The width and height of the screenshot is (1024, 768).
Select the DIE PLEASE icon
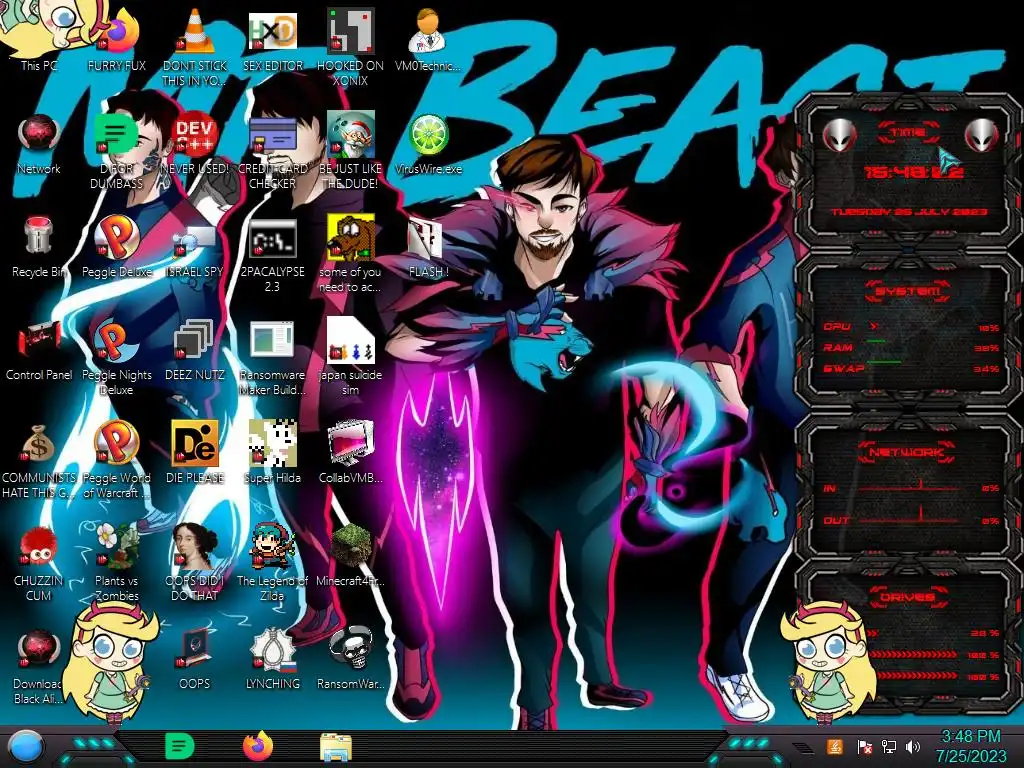point(195,453)
